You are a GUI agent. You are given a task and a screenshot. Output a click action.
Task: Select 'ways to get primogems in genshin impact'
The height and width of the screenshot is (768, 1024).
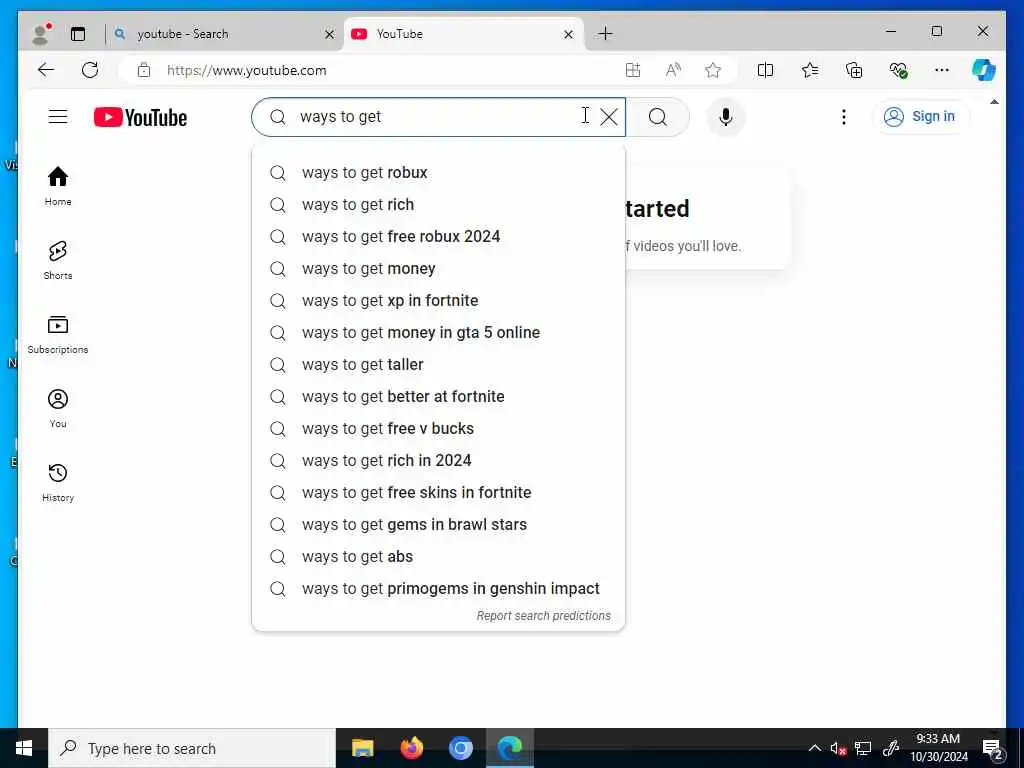pos(438,588)
